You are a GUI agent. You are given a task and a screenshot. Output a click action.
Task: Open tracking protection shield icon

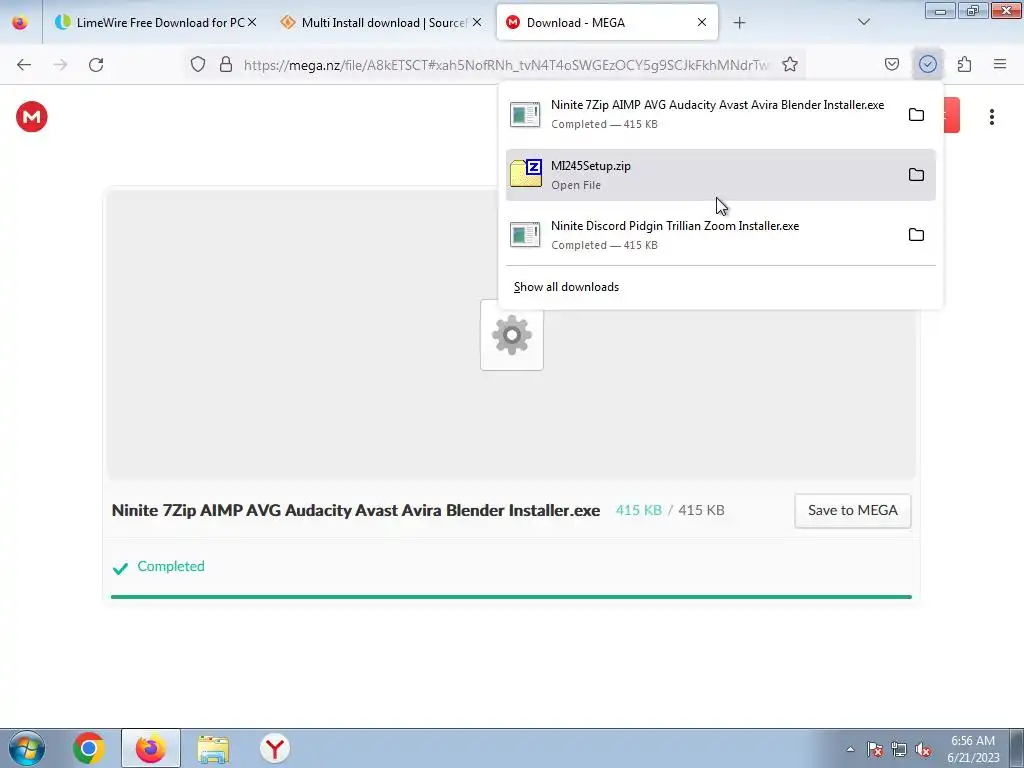click(198, 64)
